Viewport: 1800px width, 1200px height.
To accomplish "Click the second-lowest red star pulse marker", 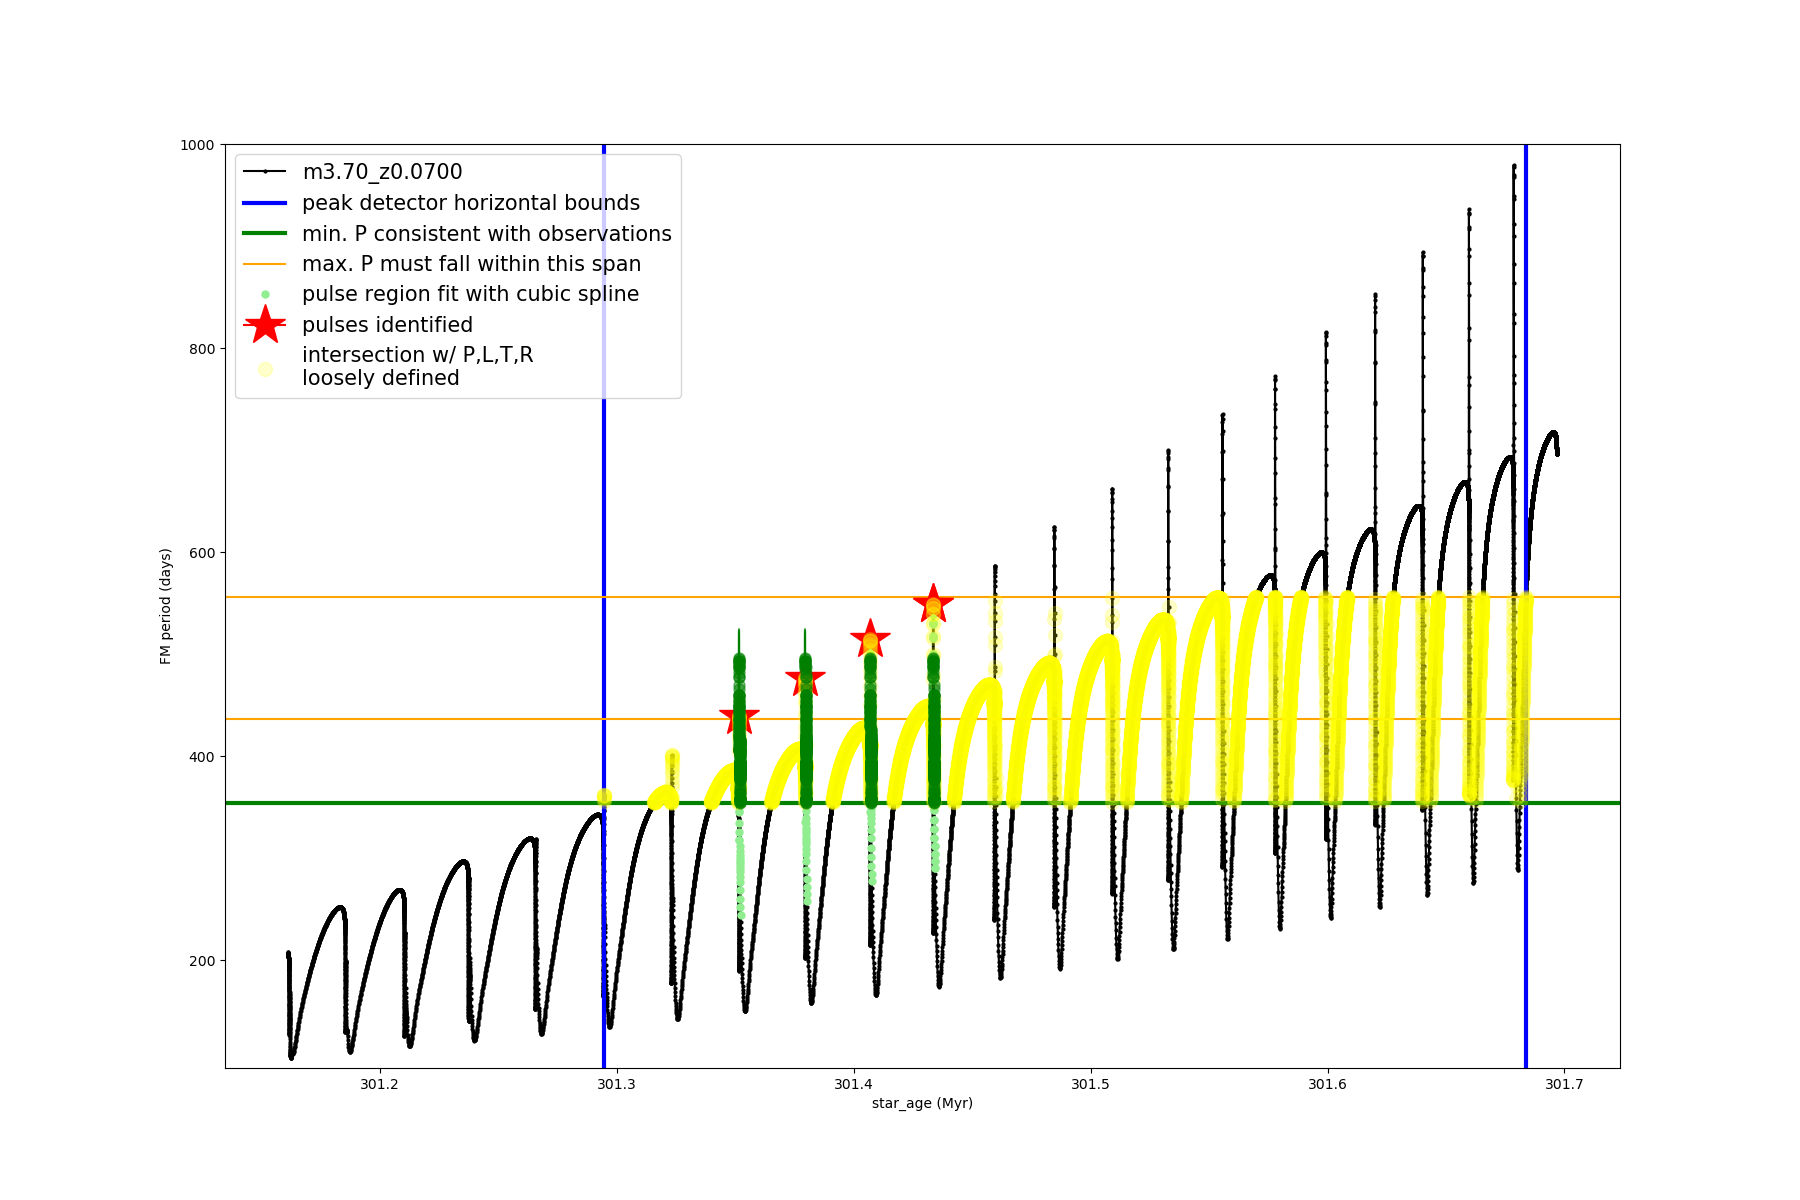I will tap(805, 680).
